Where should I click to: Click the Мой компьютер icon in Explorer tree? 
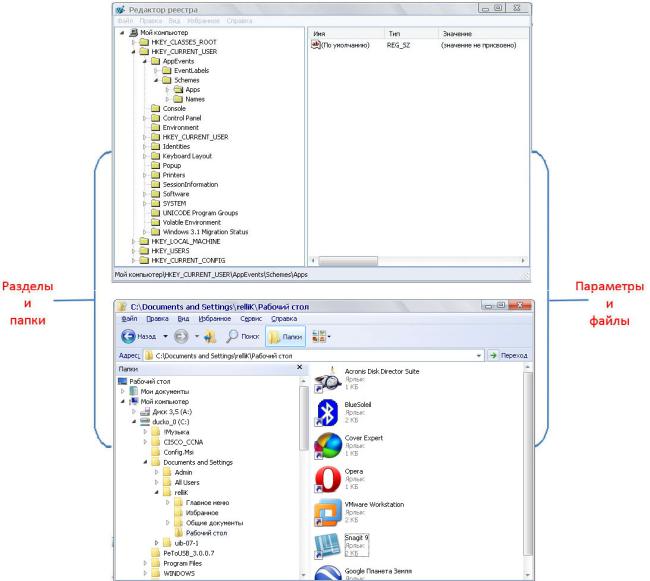click(133, 401)
